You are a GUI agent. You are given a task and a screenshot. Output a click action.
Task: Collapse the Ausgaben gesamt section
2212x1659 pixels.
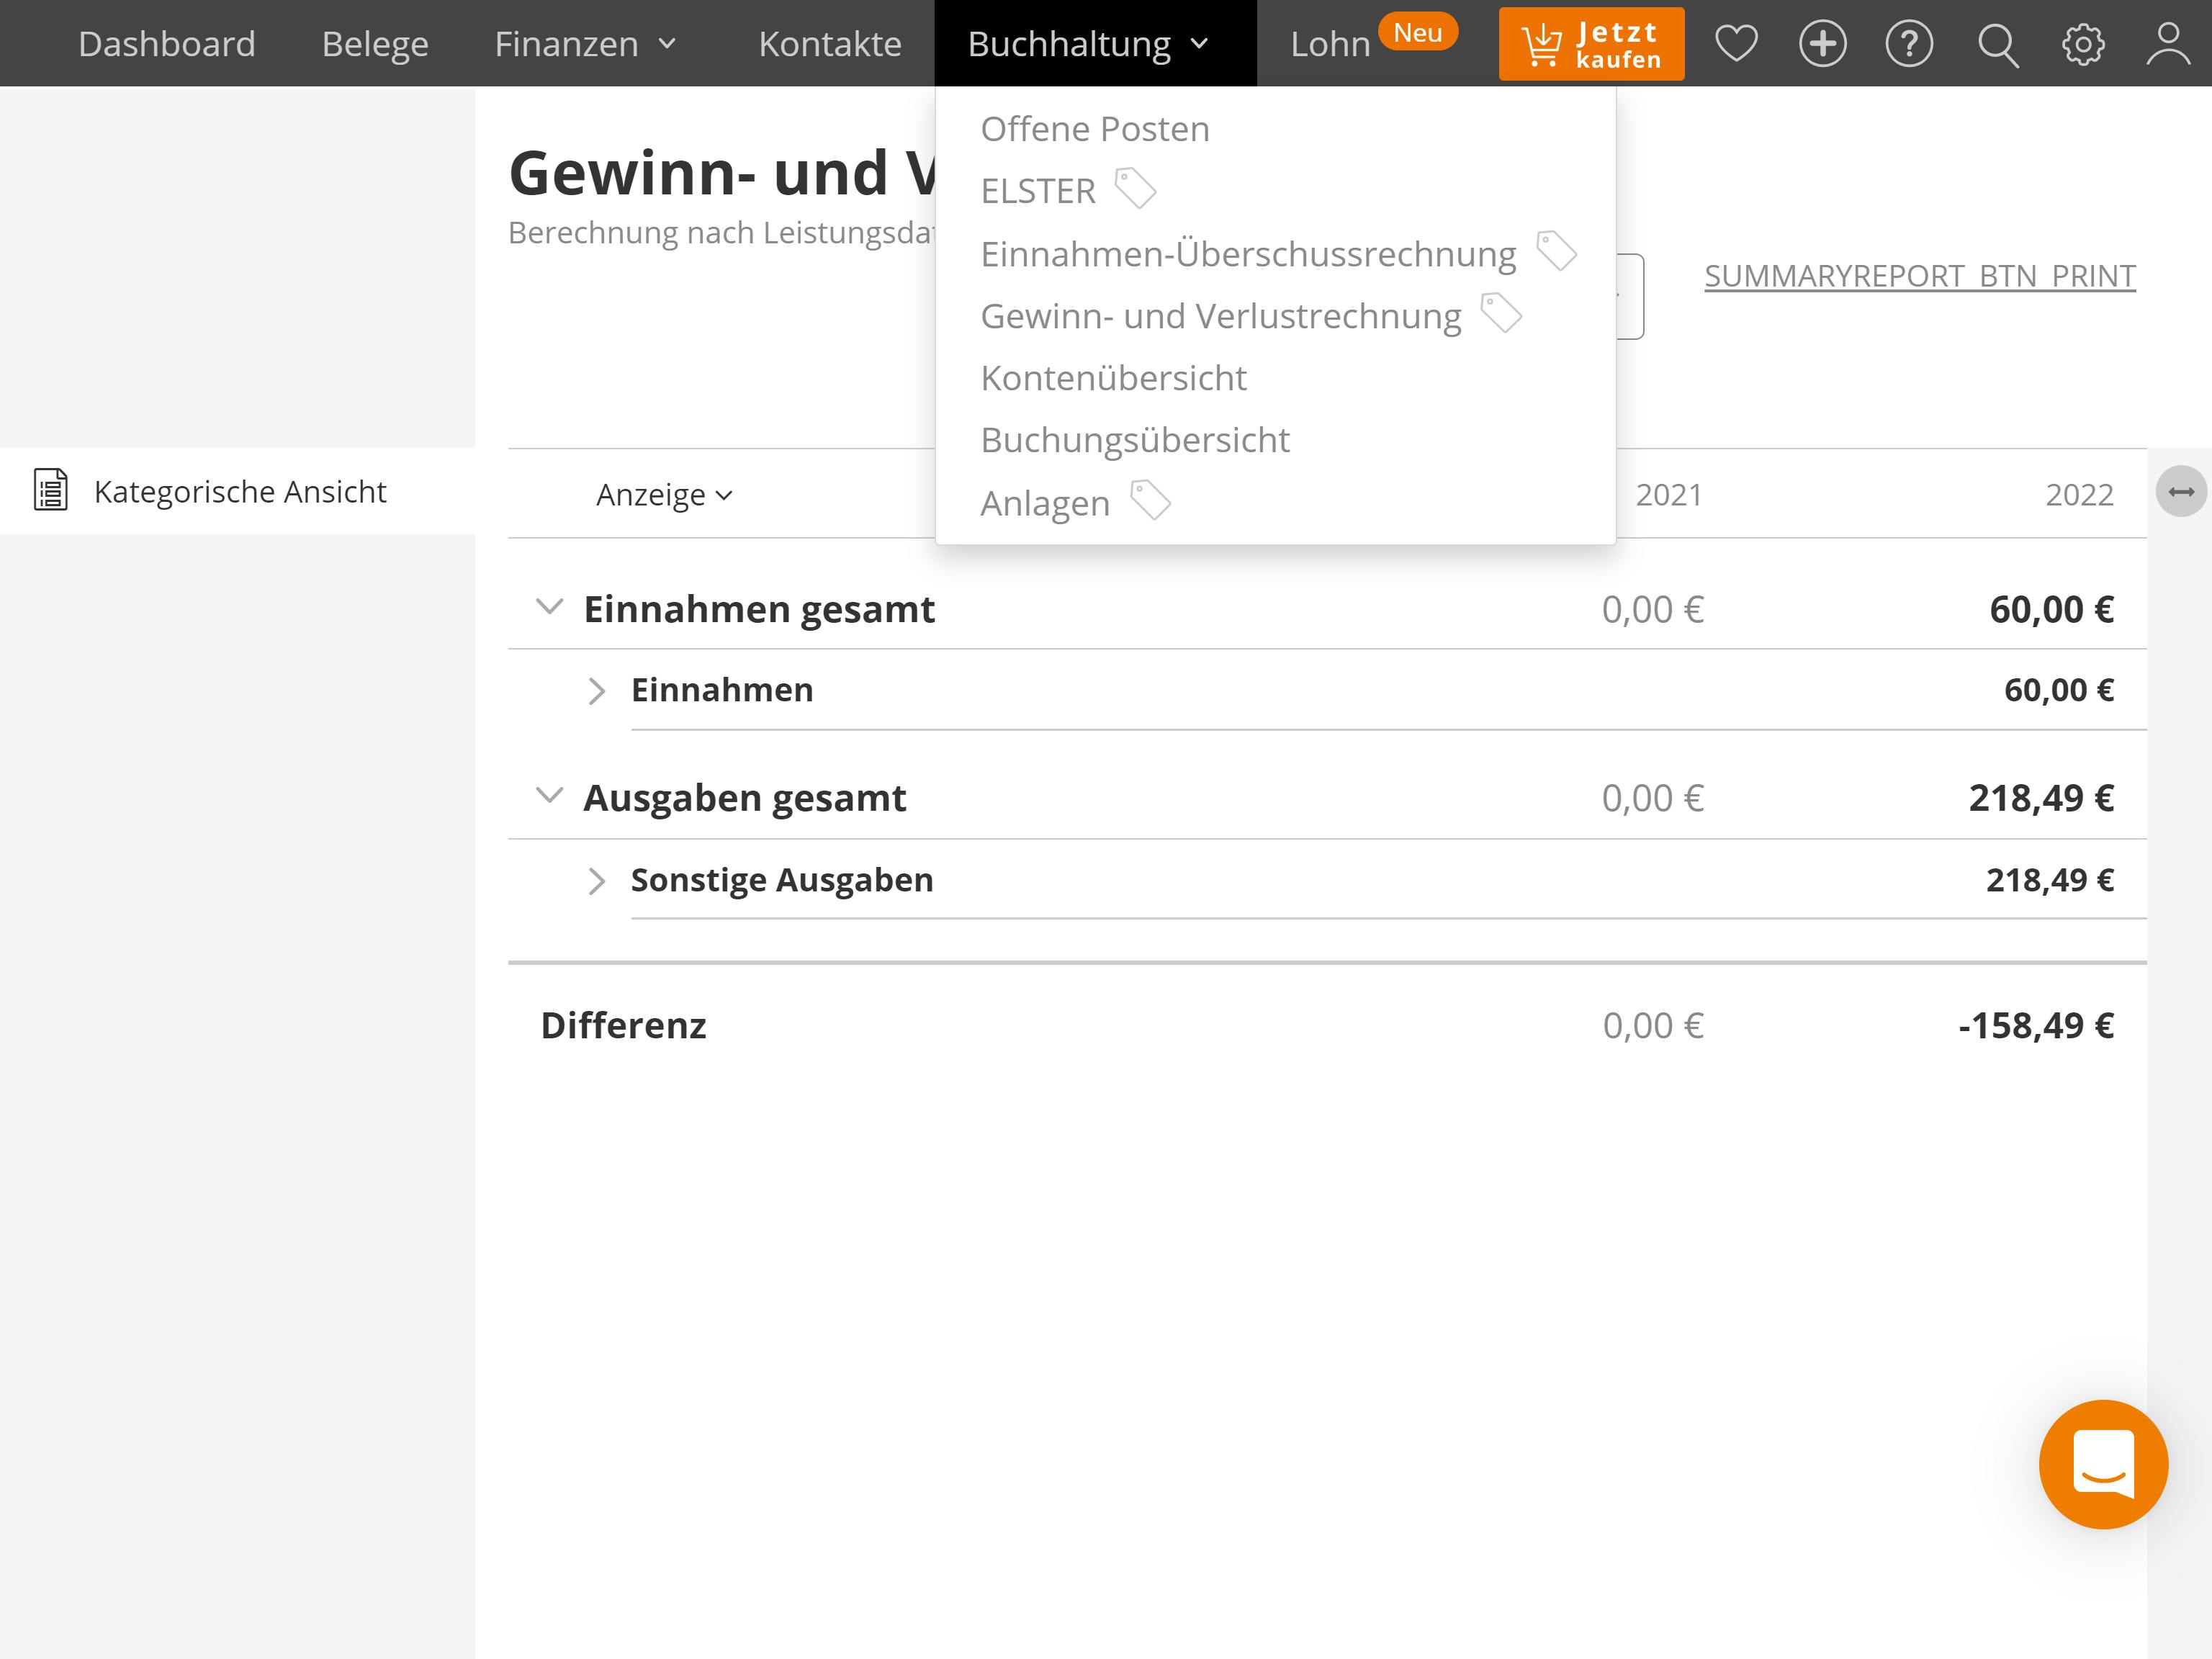click(549, 796)
